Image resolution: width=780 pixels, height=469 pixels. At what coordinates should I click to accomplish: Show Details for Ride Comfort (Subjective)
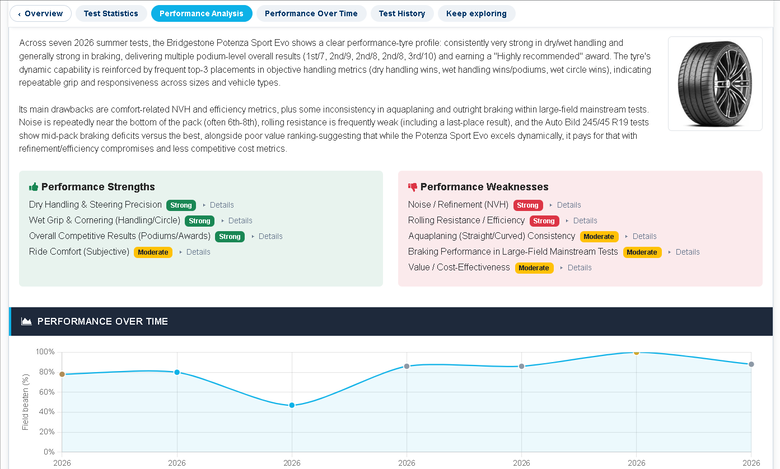(x=198, y=252)
